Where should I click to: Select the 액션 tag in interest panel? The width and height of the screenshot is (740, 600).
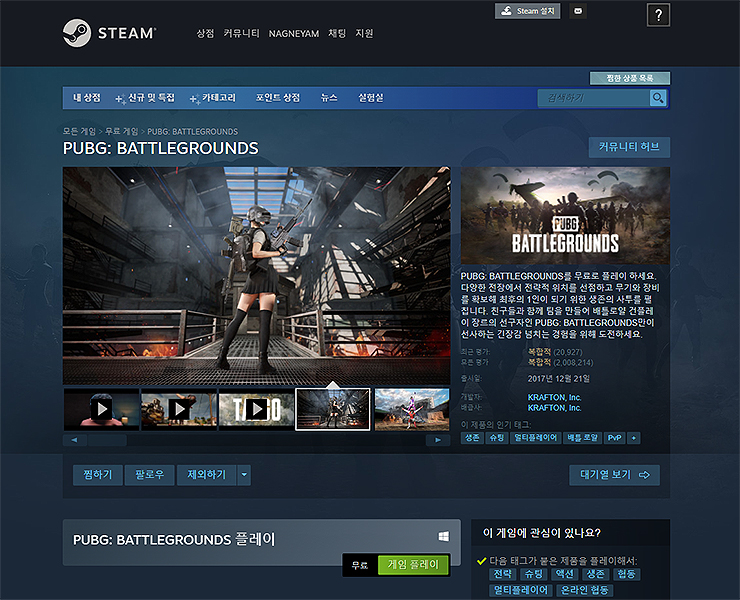[x=564, y=574]
